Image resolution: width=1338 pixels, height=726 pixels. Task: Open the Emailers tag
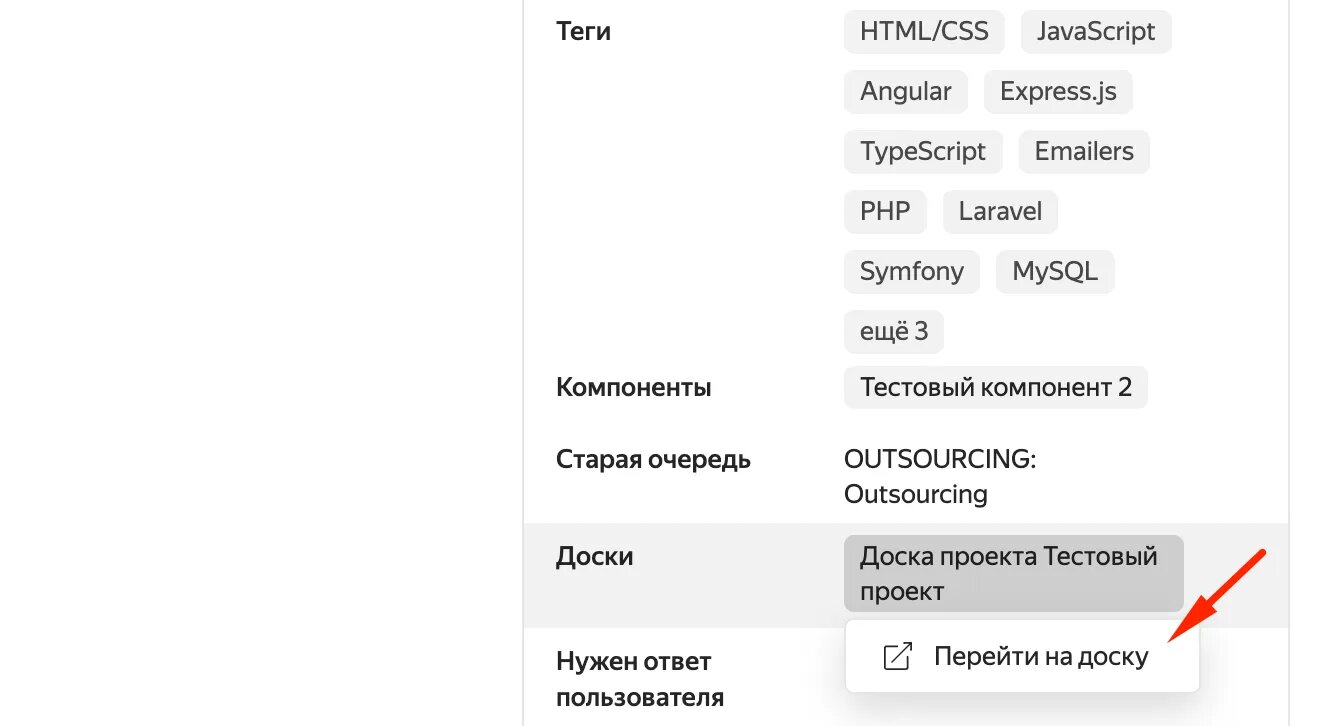click(1084, 152)
